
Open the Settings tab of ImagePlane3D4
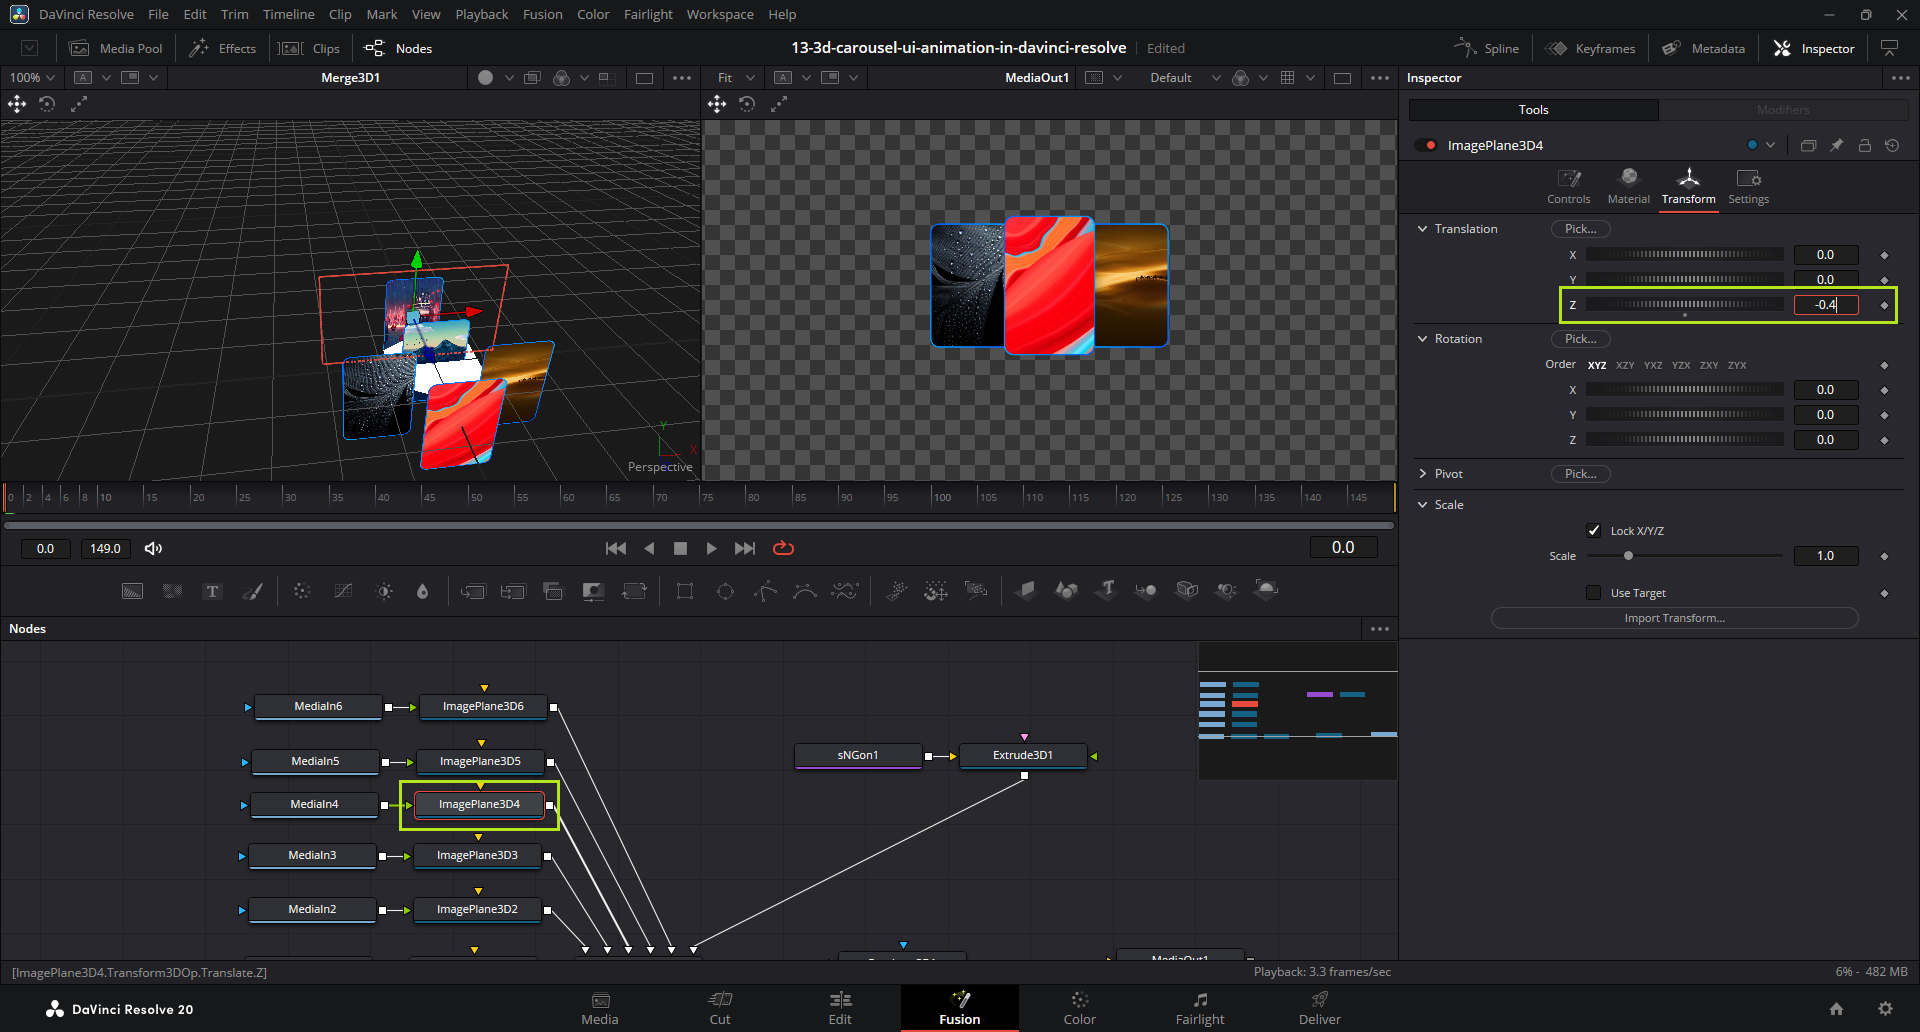coord(1748,186)
